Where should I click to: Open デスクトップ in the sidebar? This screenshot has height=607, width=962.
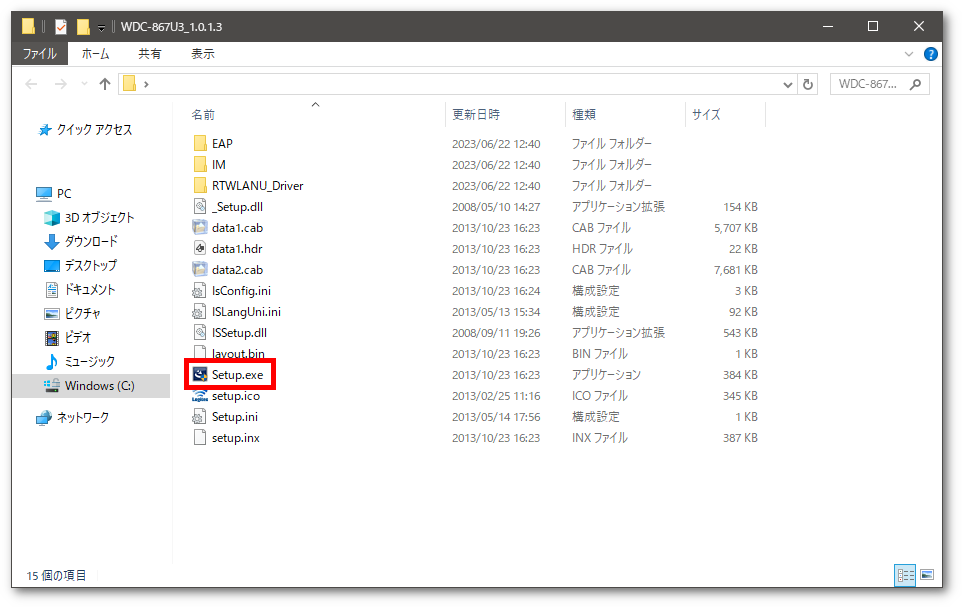click(x=80, y=265)
